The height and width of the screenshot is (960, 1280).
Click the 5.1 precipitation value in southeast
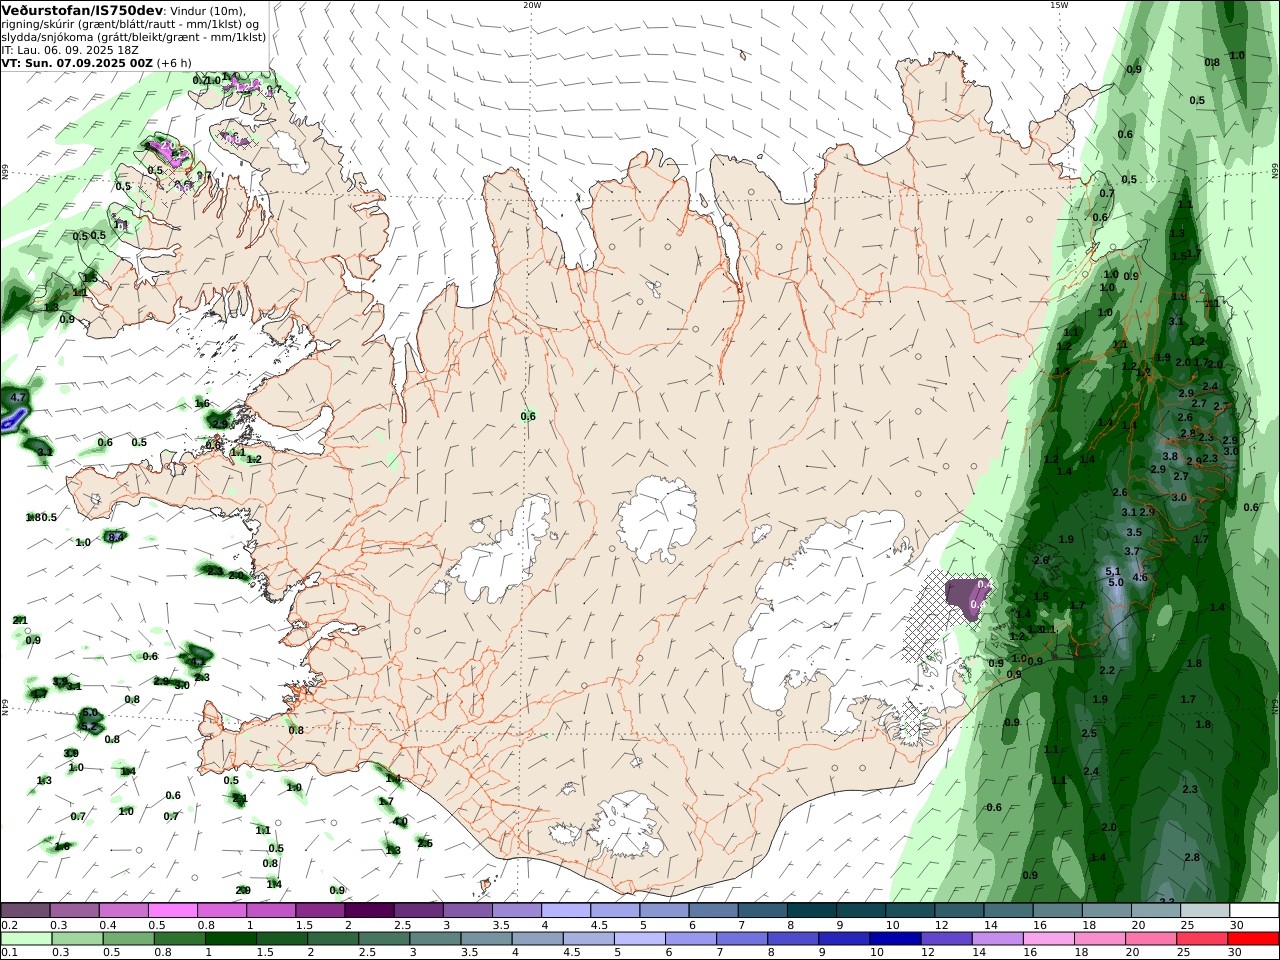pos(1113,571)
